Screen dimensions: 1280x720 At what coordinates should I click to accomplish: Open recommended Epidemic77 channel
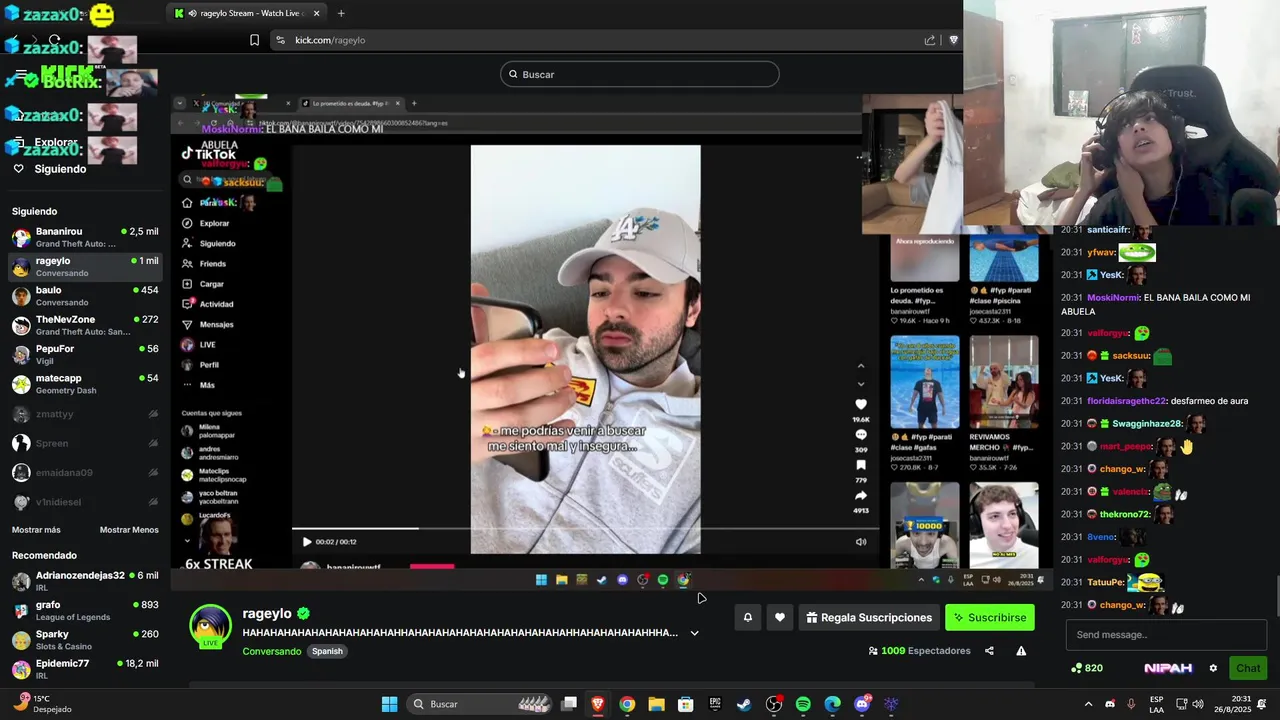85,669
